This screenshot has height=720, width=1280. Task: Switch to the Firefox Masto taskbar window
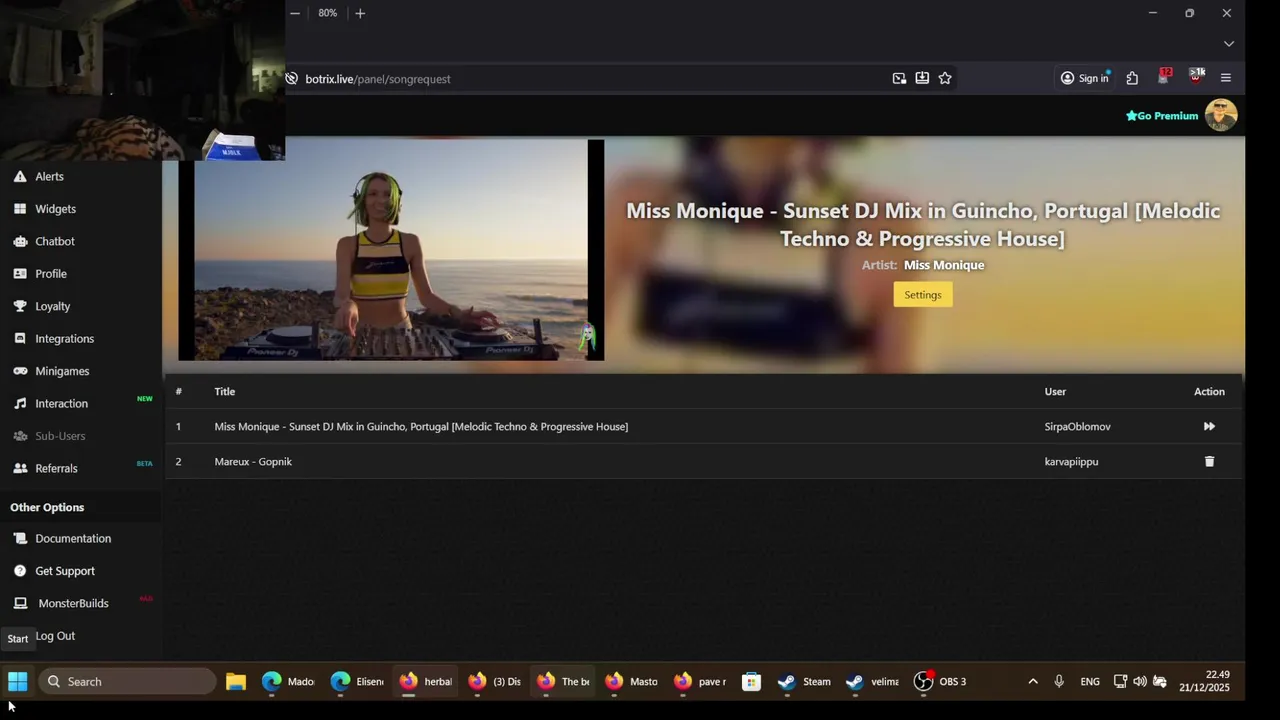(x=632, y=682)
